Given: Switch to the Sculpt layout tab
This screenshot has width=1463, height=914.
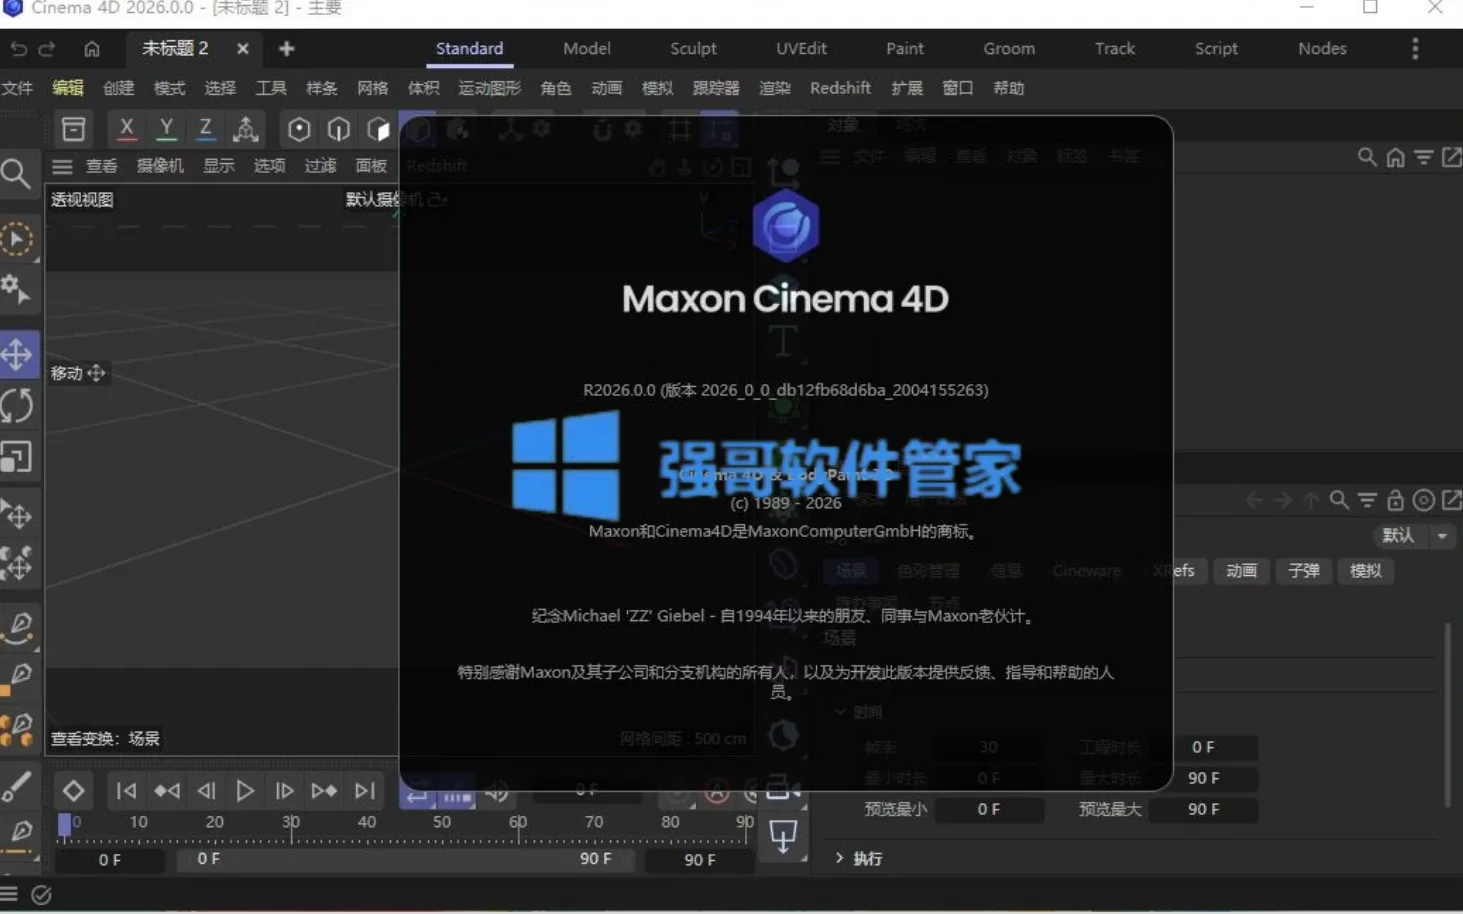Looking at the screenshot, I should 693,48.
